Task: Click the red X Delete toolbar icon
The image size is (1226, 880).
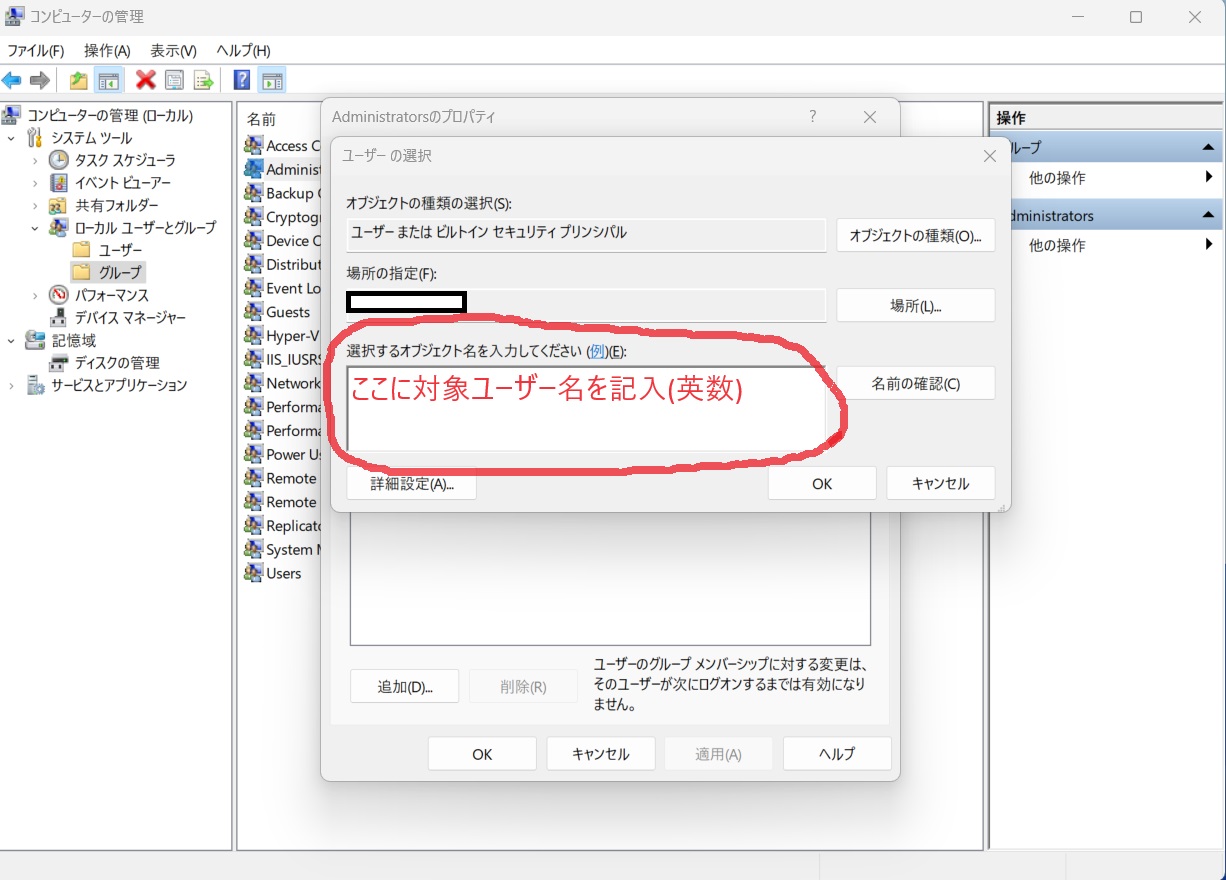Action: pos(146,81)
